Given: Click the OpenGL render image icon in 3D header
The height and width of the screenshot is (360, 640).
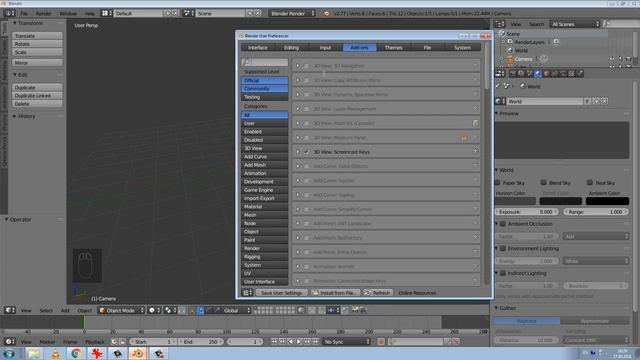Looking at the screenshot, I should [x=355, y=310].
